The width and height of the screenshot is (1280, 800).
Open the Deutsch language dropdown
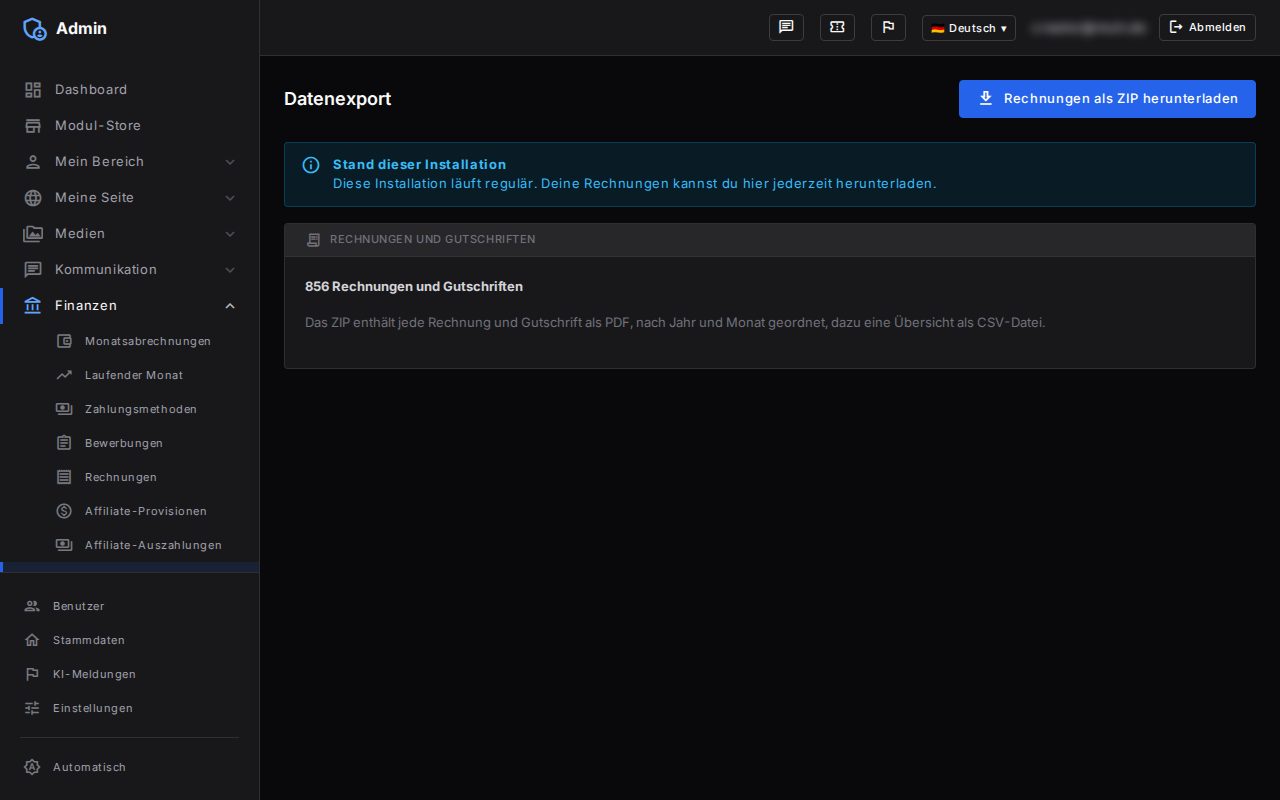(x=969, y=28)
